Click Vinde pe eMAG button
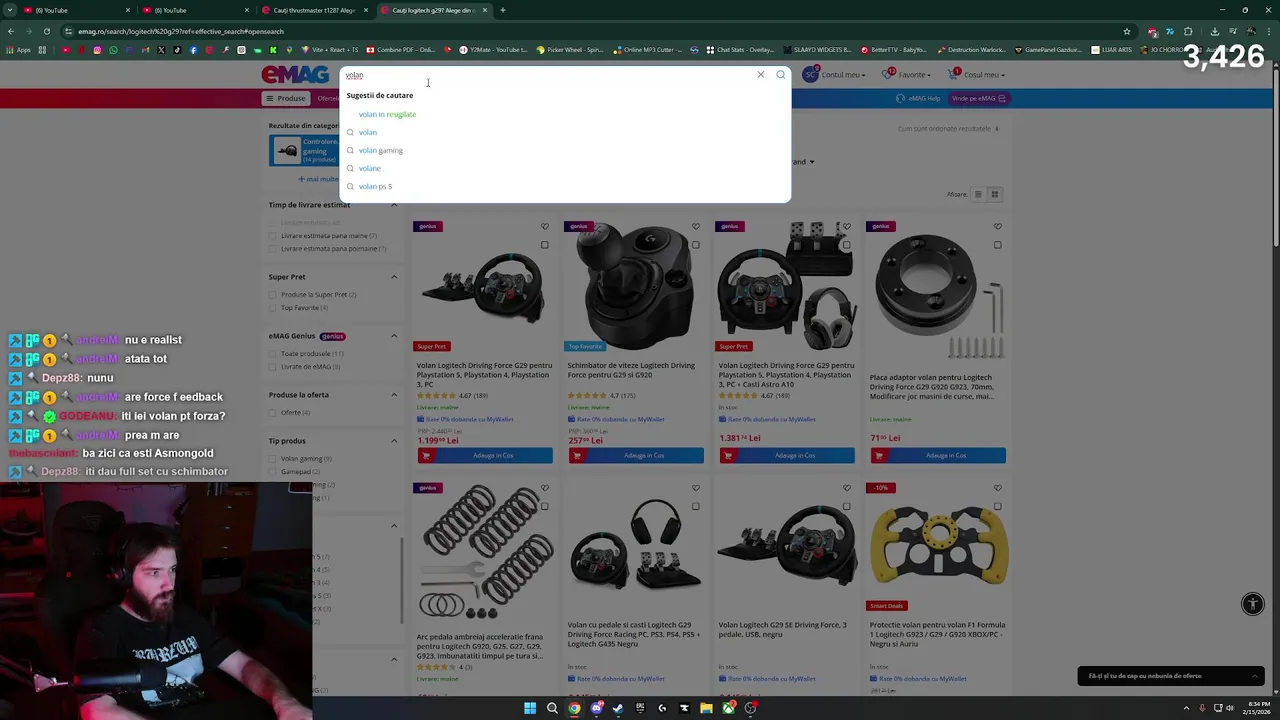The width and height of the screenshot is (1280, 720). 979,98
